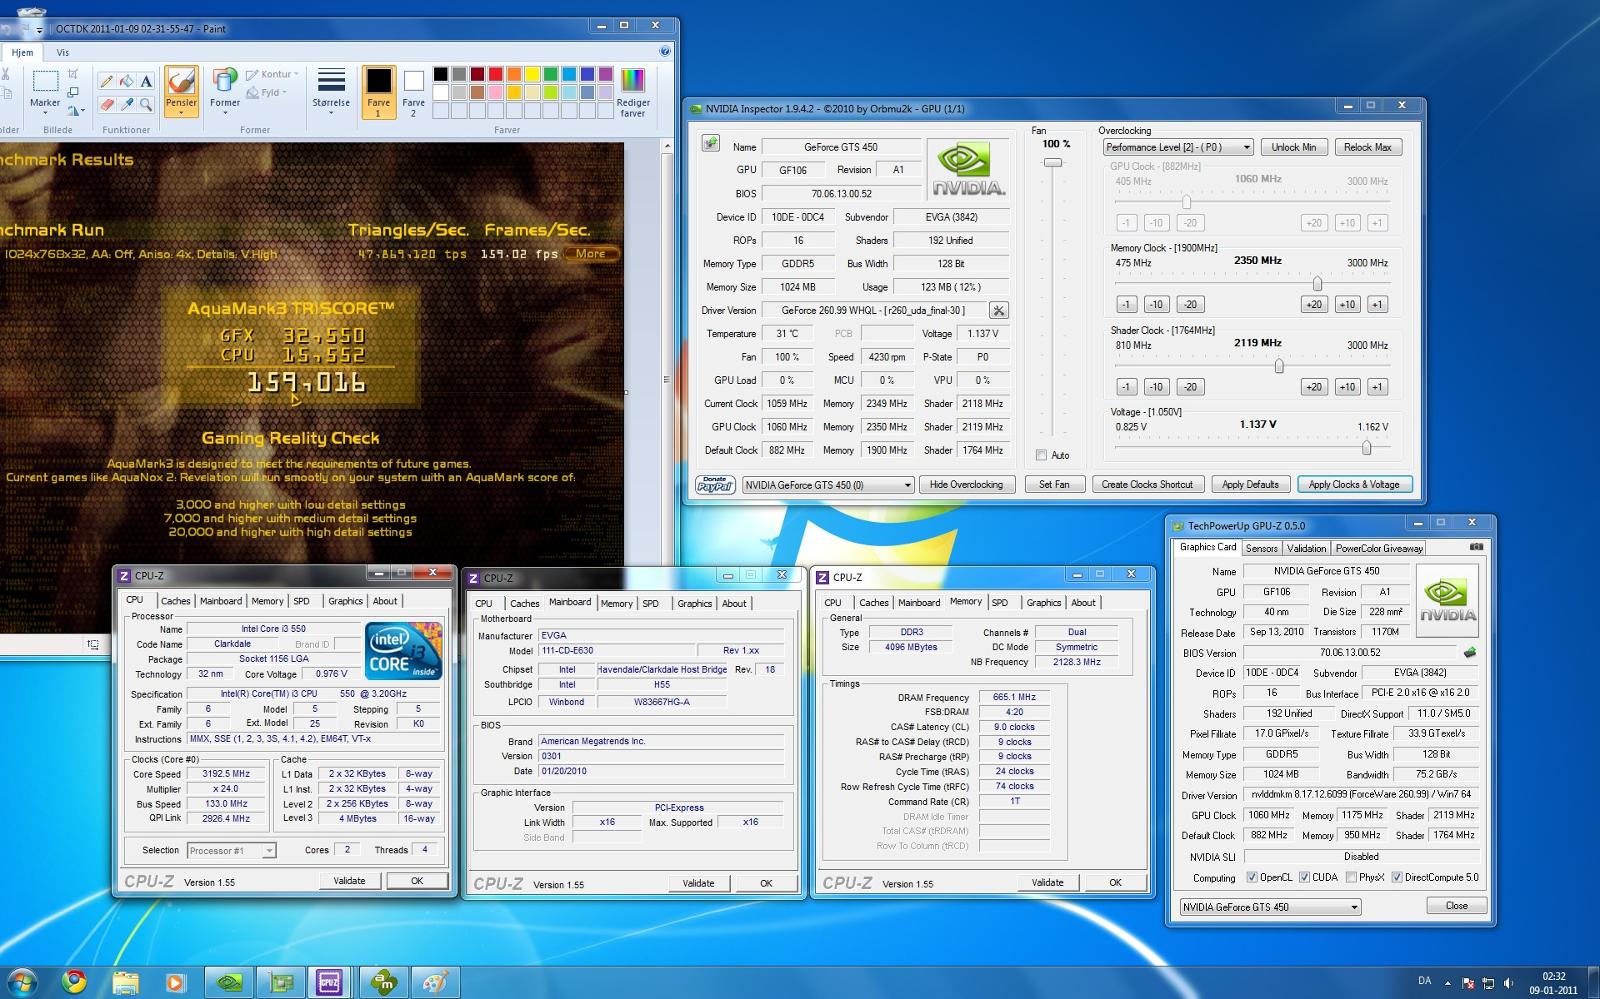Click the PayPal Donate icon

(715, 485)
